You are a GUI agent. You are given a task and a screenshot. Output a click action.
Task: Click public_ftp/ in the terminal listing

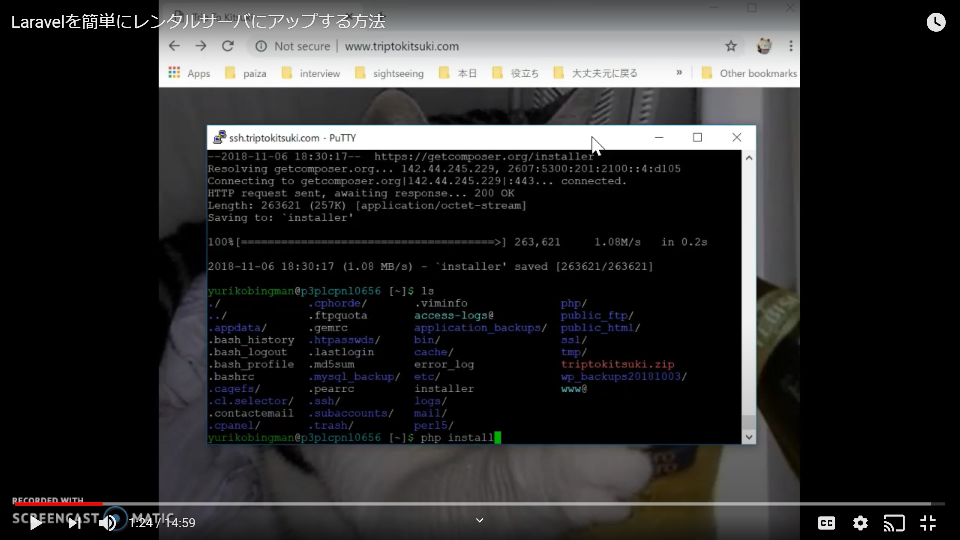click(597, 315)
